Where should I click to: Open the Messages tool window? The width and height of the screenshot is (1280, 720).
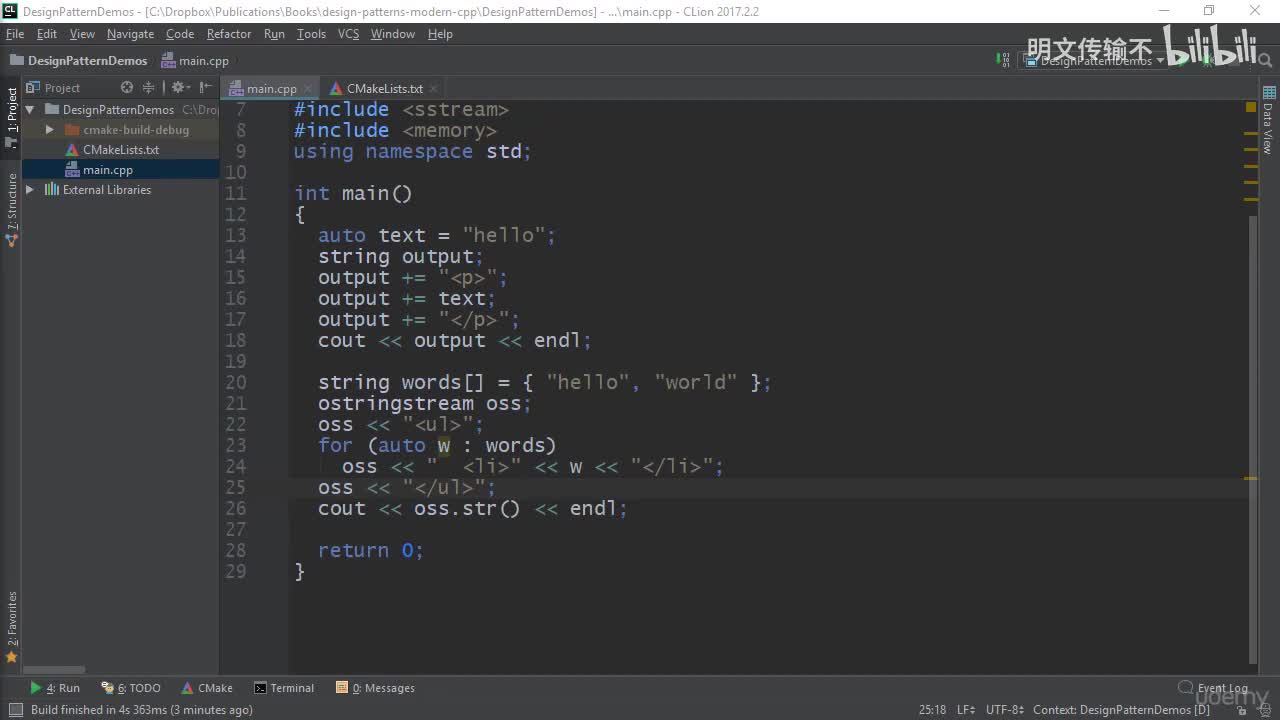pyautogui.click(x=375, y=688)
